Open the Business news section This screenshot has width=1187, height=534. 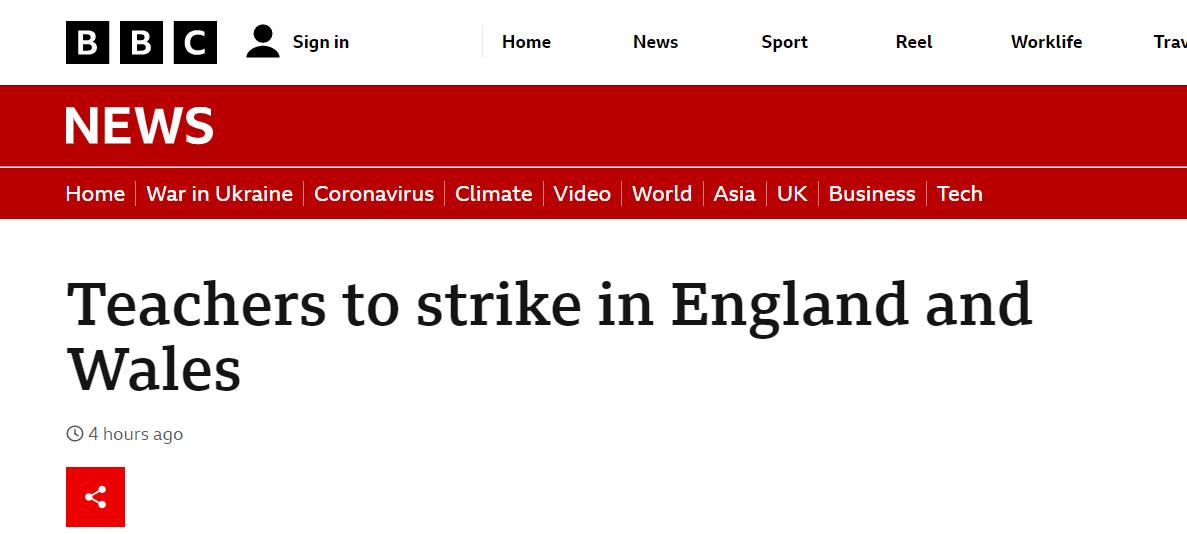[872, 194]
